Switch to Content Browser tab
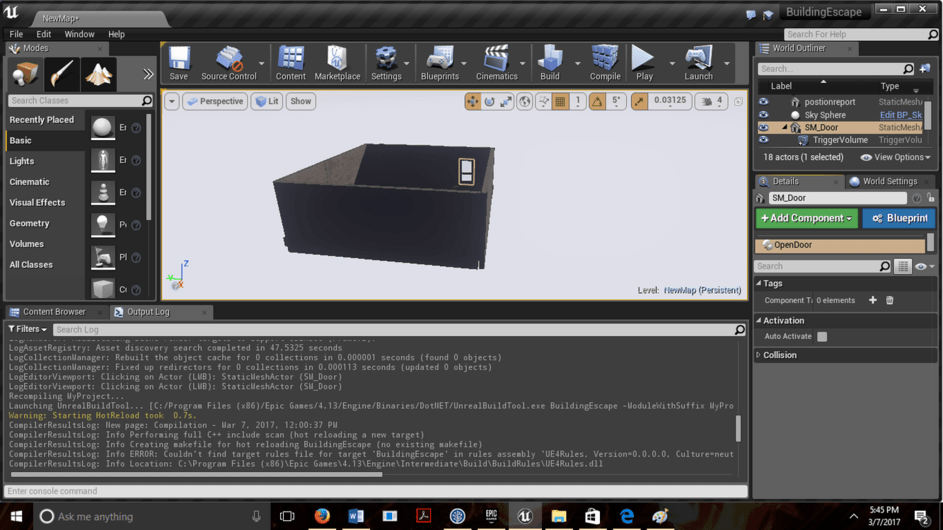 click(x=54, y=312)
